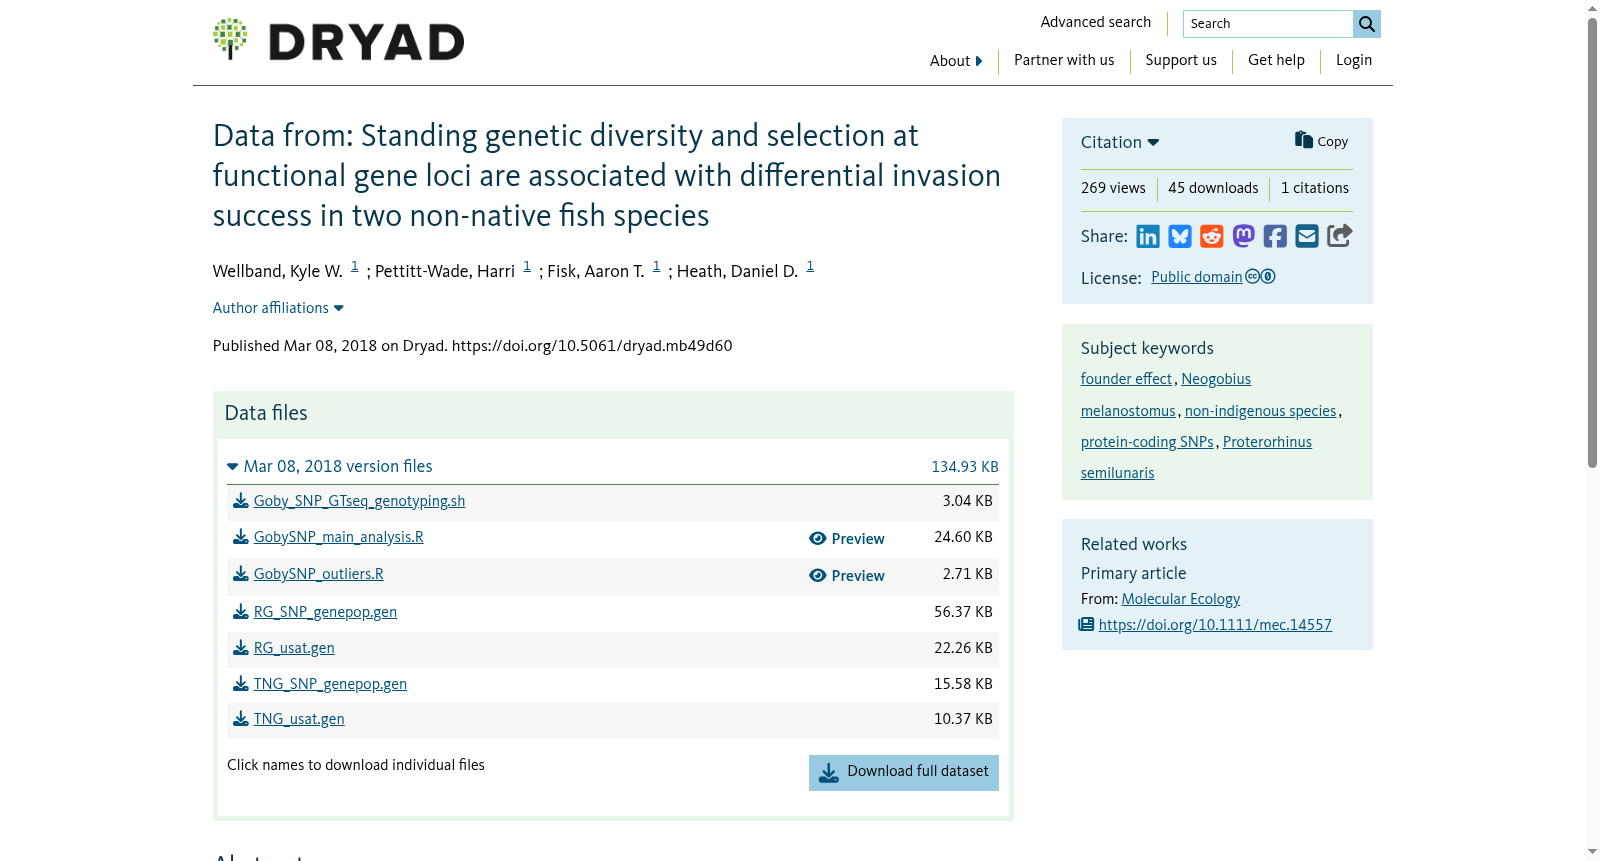Share on Facebook icon

point(1275,236)
